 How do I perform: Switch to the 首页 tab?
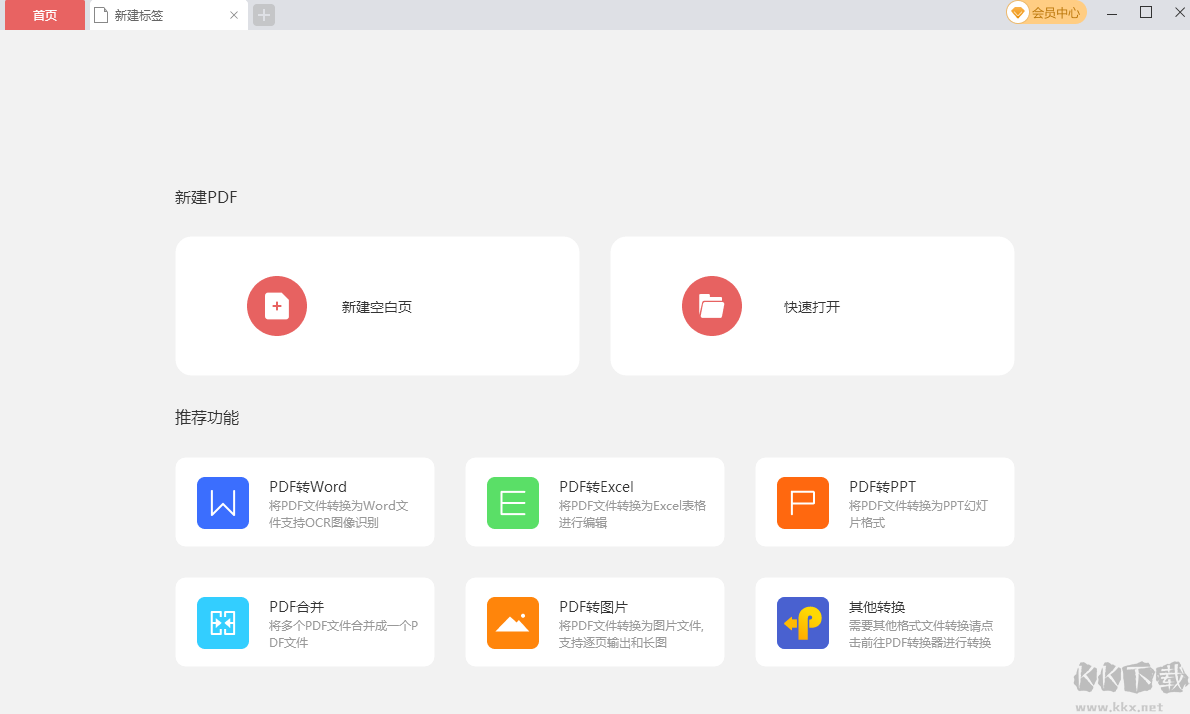[x=44, y=15]
